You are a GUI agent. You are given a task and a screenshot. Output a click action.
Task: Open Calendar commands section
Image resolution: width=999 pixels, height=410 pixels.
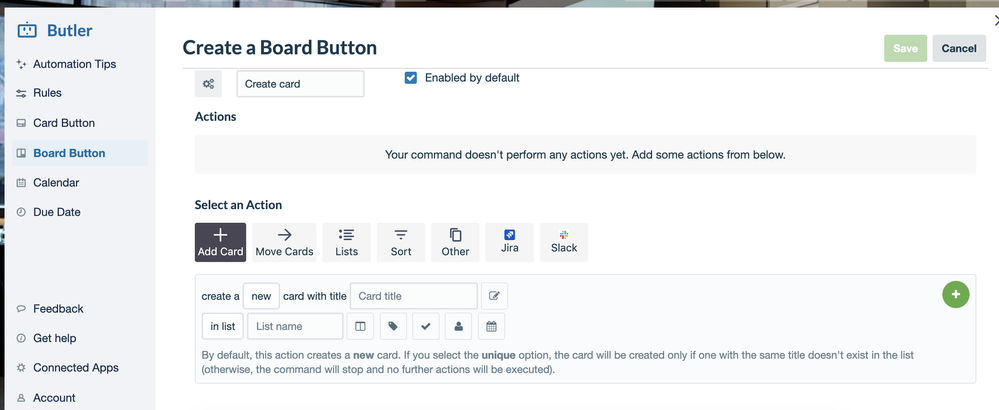56,183
